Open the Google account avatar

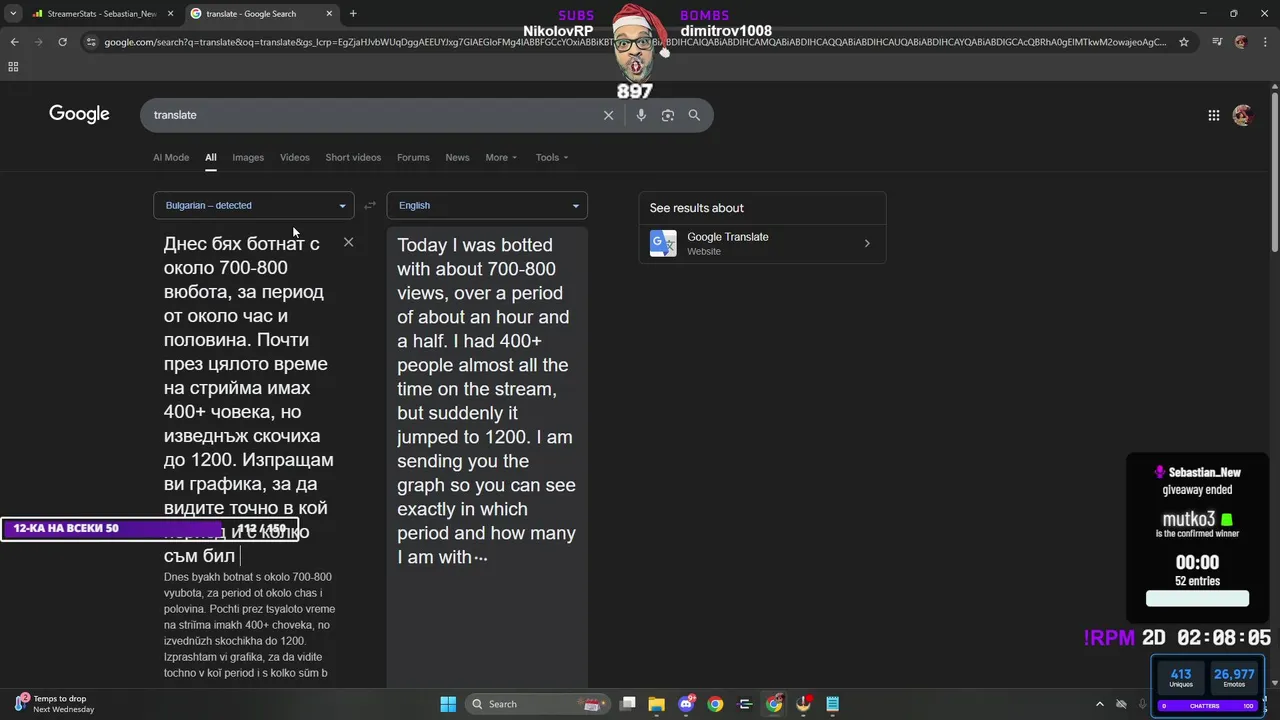point(1243,115)
